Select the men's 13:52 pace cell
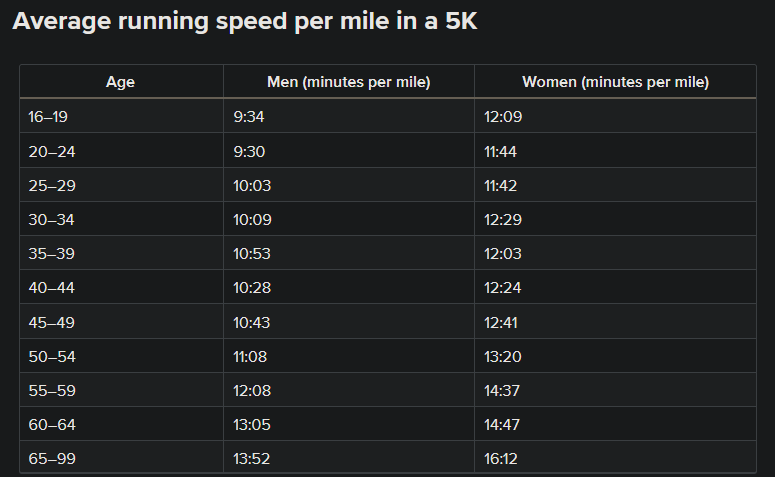Screen dimensions: 775x477 (x=252, y=458)
